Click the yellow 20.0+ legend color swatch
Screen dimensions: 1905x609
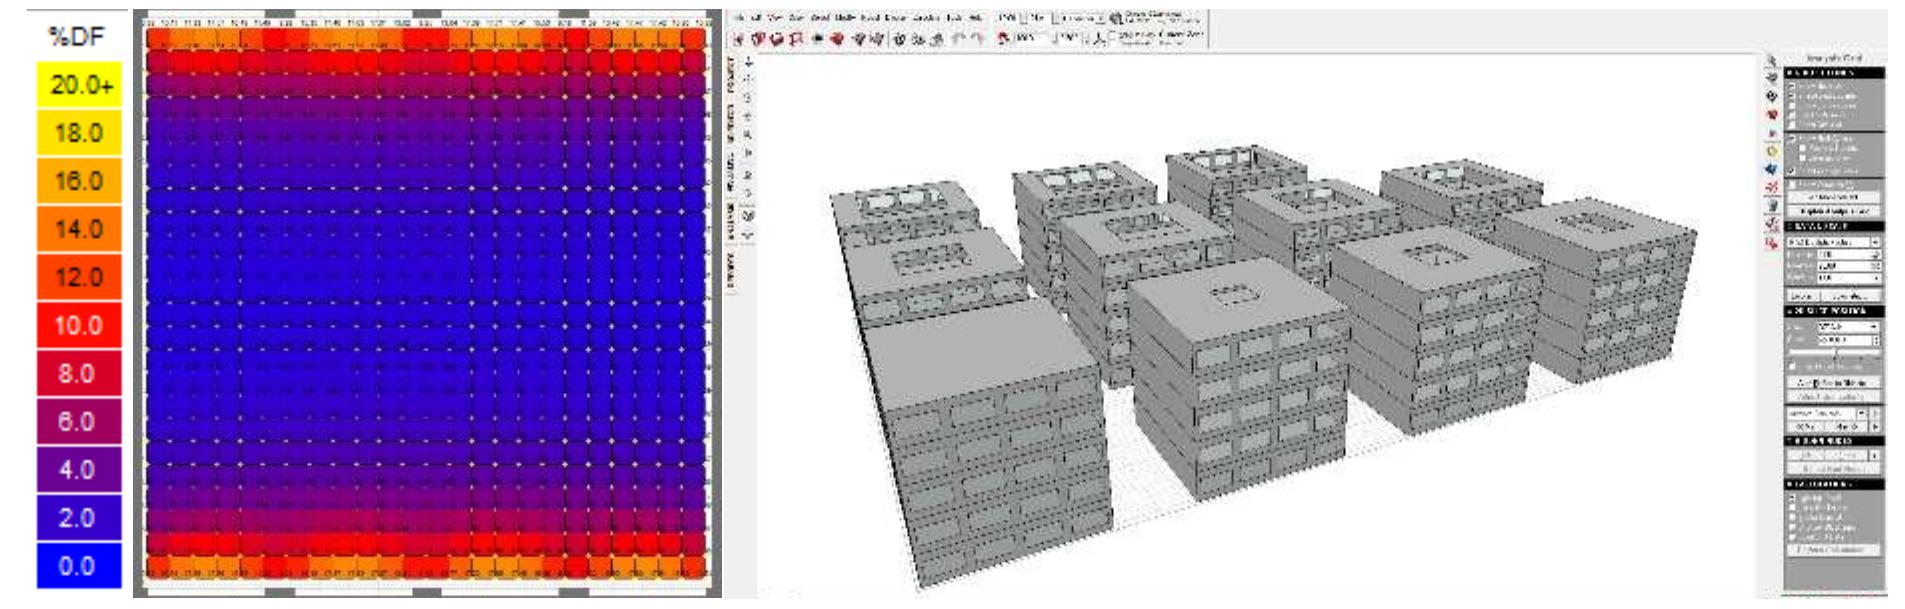(x=79, y=85)
